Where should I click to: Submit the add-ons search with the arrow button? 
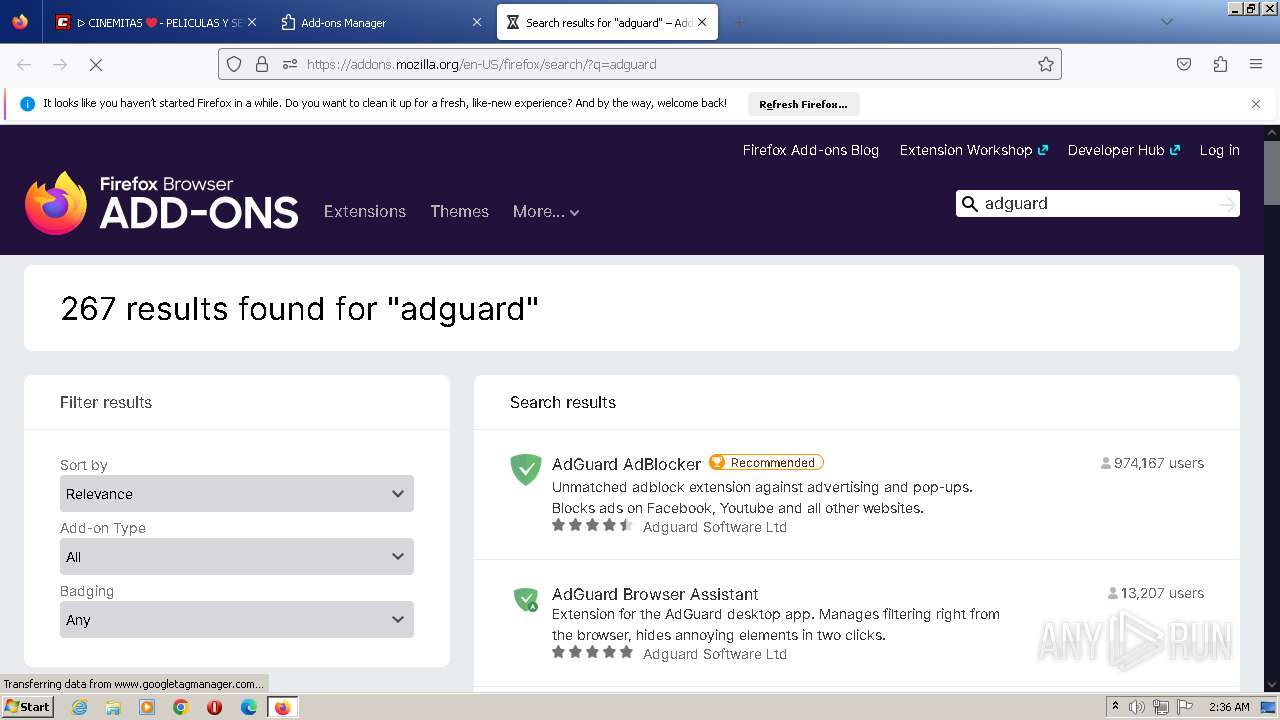coord(1227,204)
